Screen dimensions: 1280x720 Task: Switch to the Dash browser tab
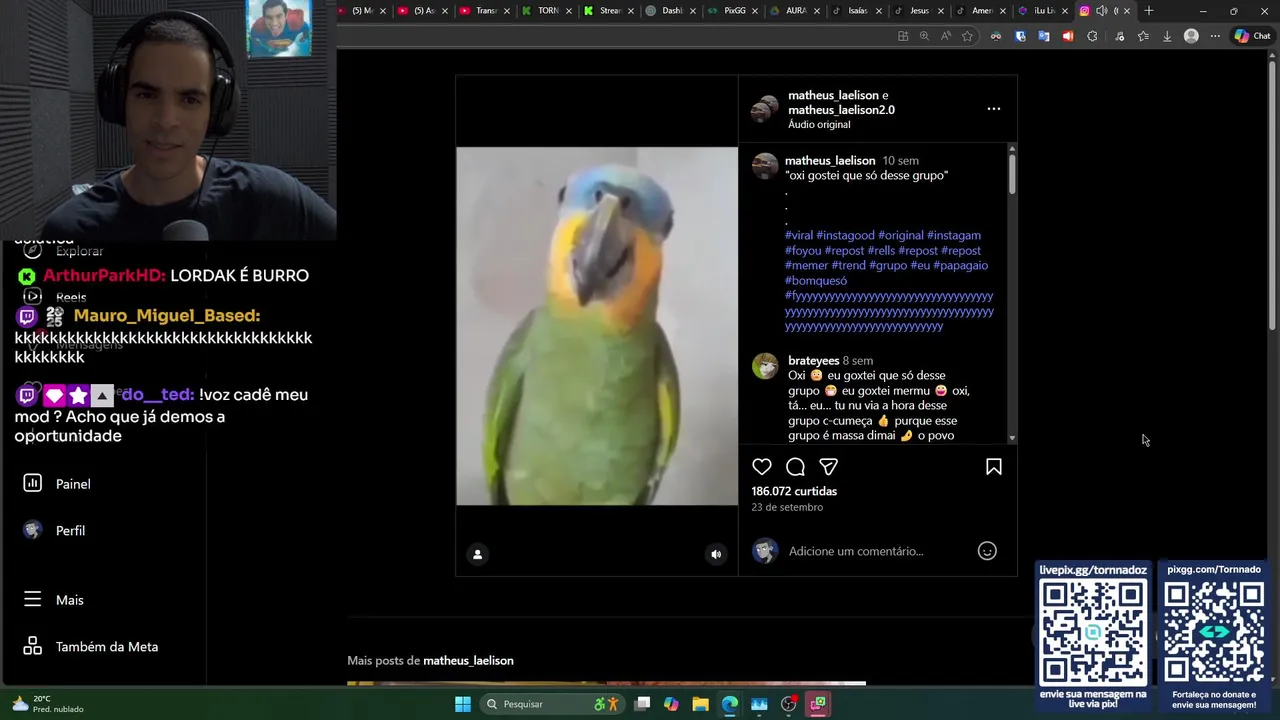pyautogui.click(x=671, y=11)
